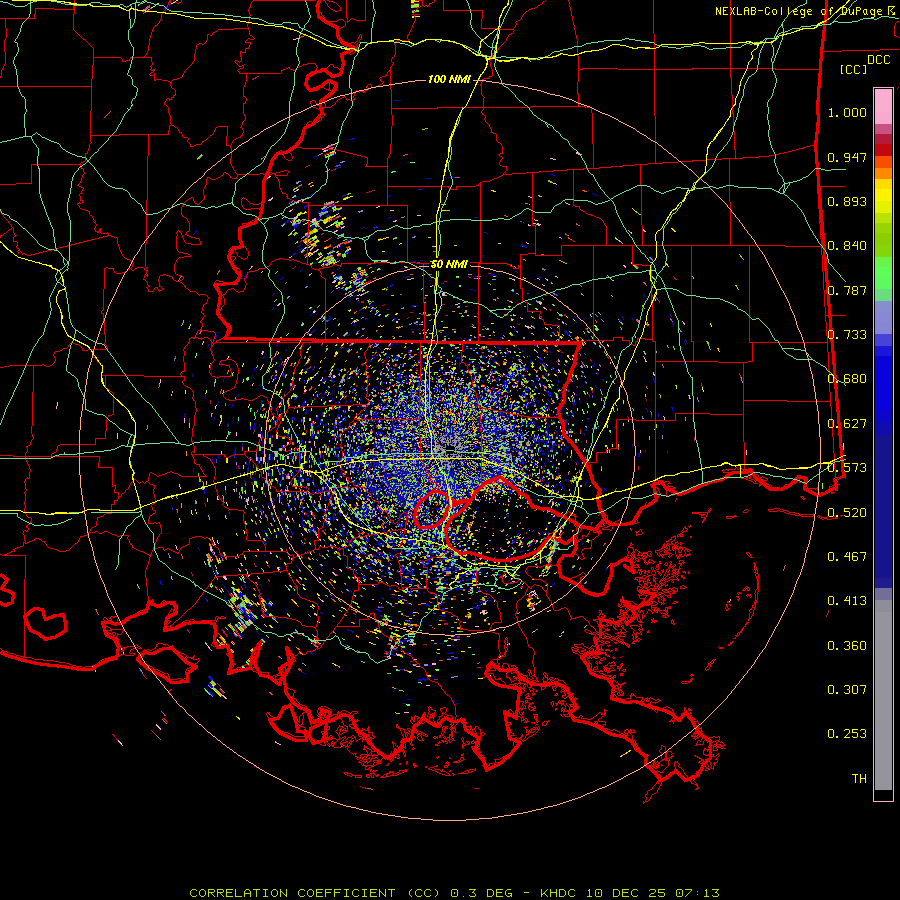Viewport: 900px width, 900px height.
Task: Click the 0.413 scale label
Action: pyautogui.click(x=847, y=601)
